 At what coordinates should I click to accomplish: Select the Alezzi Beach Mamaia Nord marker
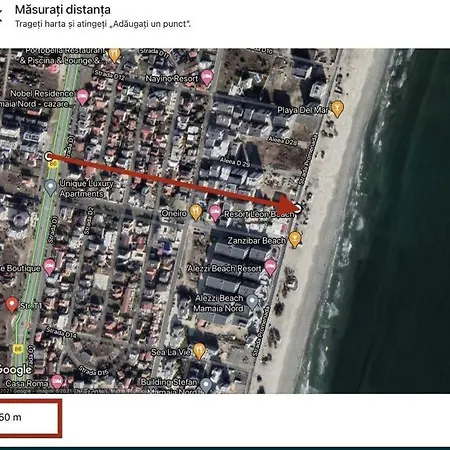click(252, 302)
